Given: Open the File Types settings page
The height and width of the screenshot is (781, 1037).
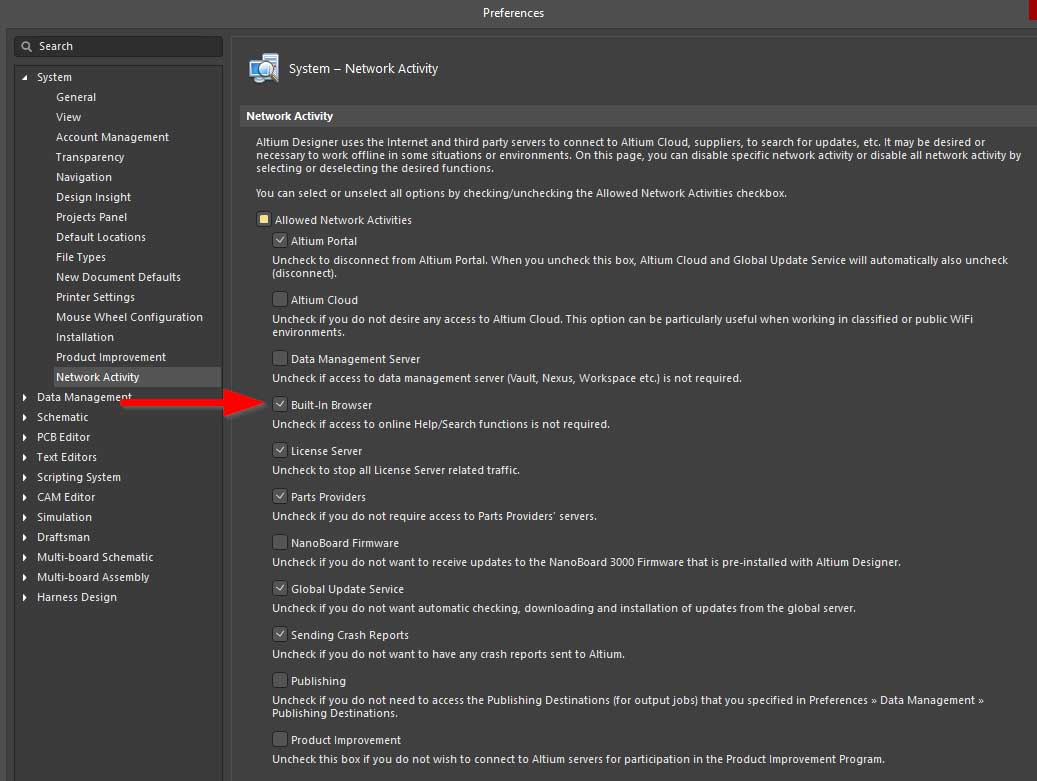Looking at the screenshot, I should pyautogui.click(x=81, y=257).
